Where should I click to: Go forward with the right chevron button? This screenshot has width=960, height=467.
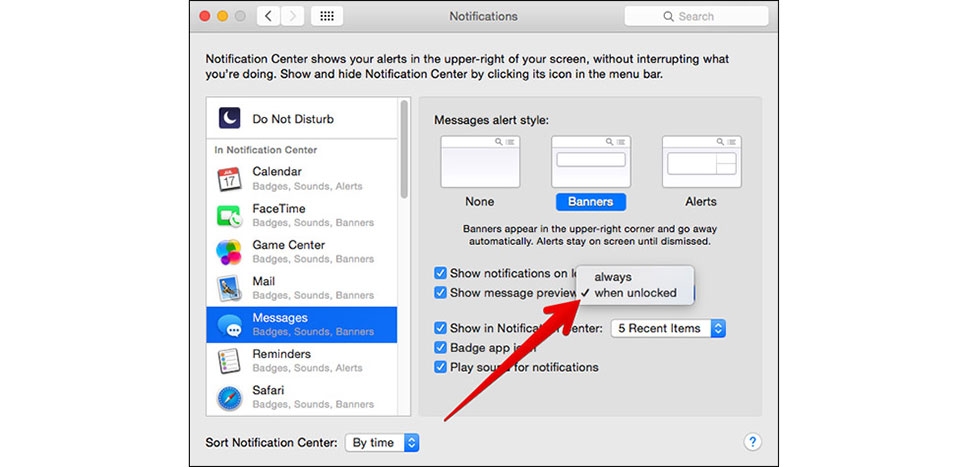click(293, 16)
